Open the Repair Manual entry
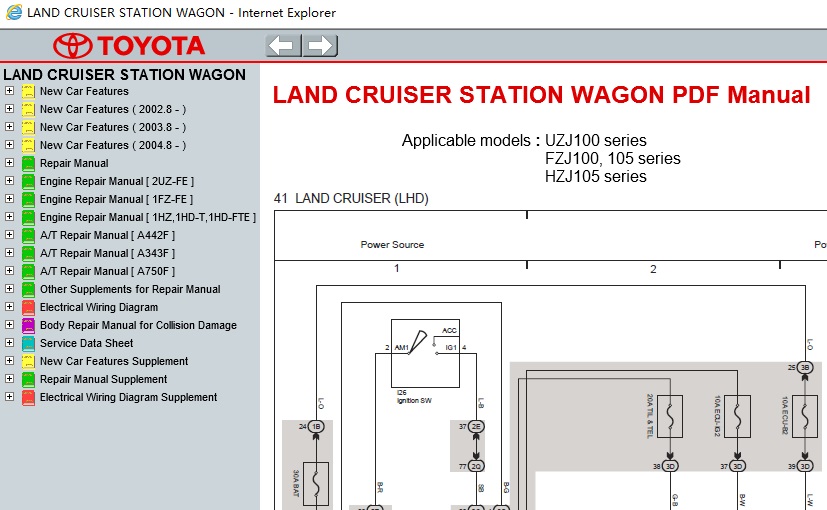 coord(74,163)
